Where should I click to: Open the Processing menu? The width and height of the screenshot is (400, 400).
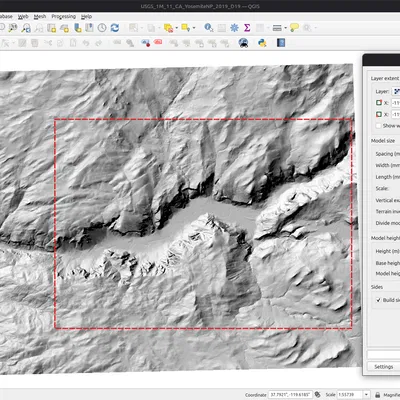click(63, 16)
